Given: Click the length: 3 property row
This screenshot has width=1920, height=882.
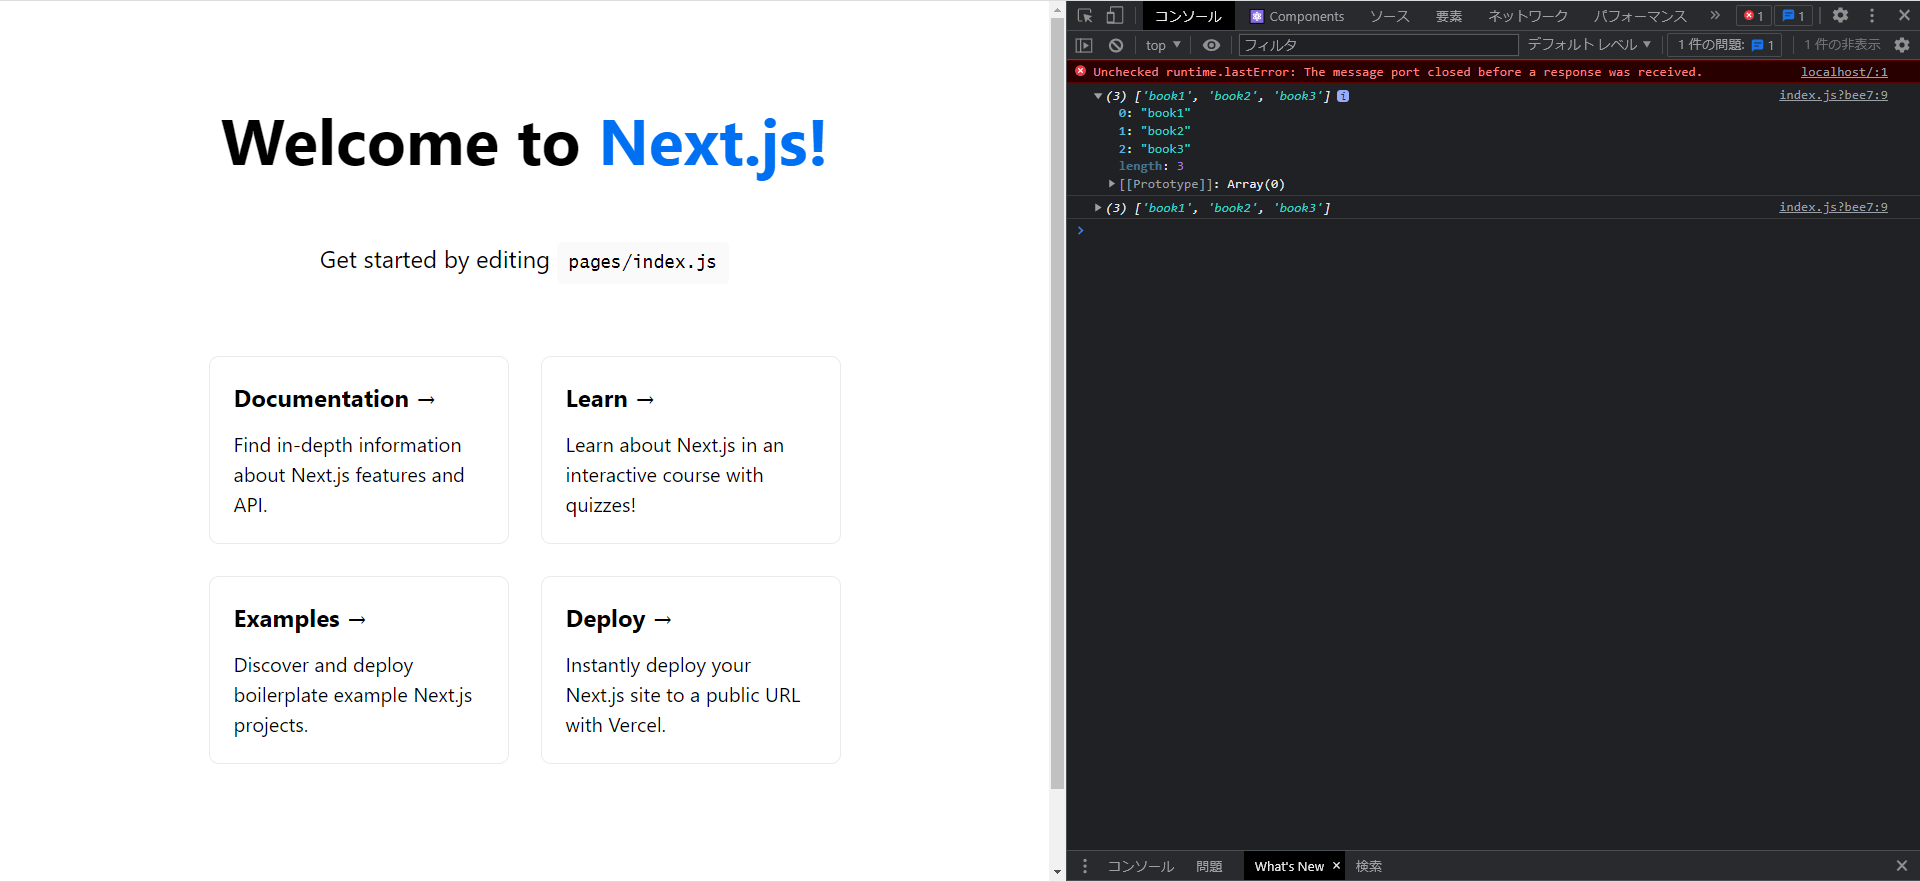Looking at the screenshot, I should [x=1151, y=166].
